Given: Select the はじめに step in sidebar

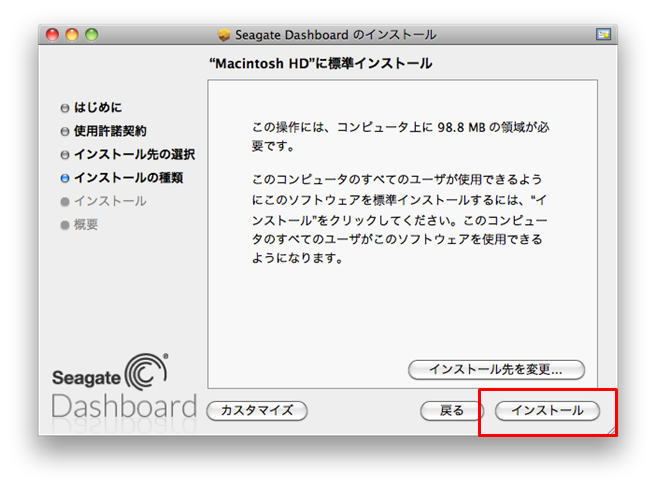Looking at the screenshot, I should 98,108.
